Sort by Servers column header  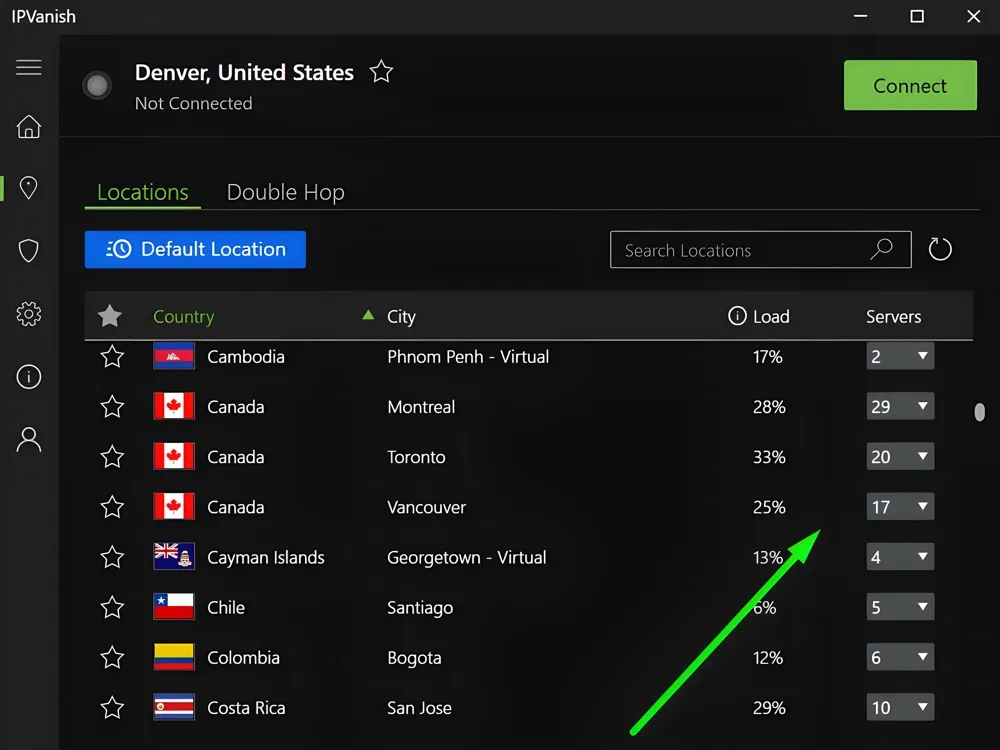click(893, 316)
